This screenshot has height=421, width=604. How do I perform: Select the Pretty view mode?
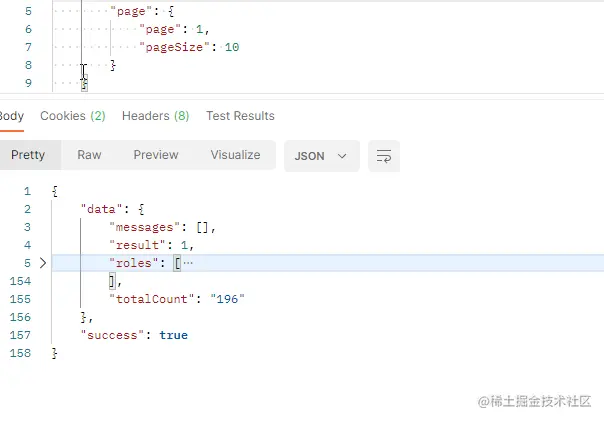click(28, 155)
